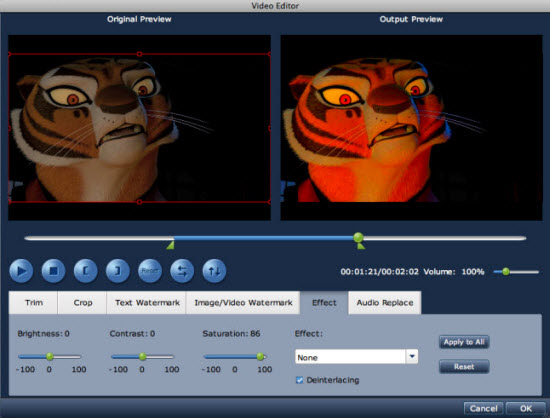Click the 'Contrast: 0' label
Image resolution: width=550 pixels, height=418 pixels.
pyautogui.click(x=132, y=333)
